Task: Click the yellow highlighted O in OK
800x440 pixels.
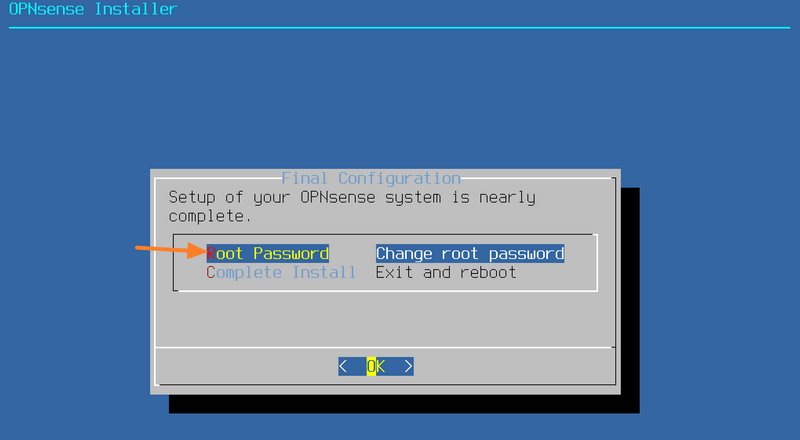Action: point(371,366)
